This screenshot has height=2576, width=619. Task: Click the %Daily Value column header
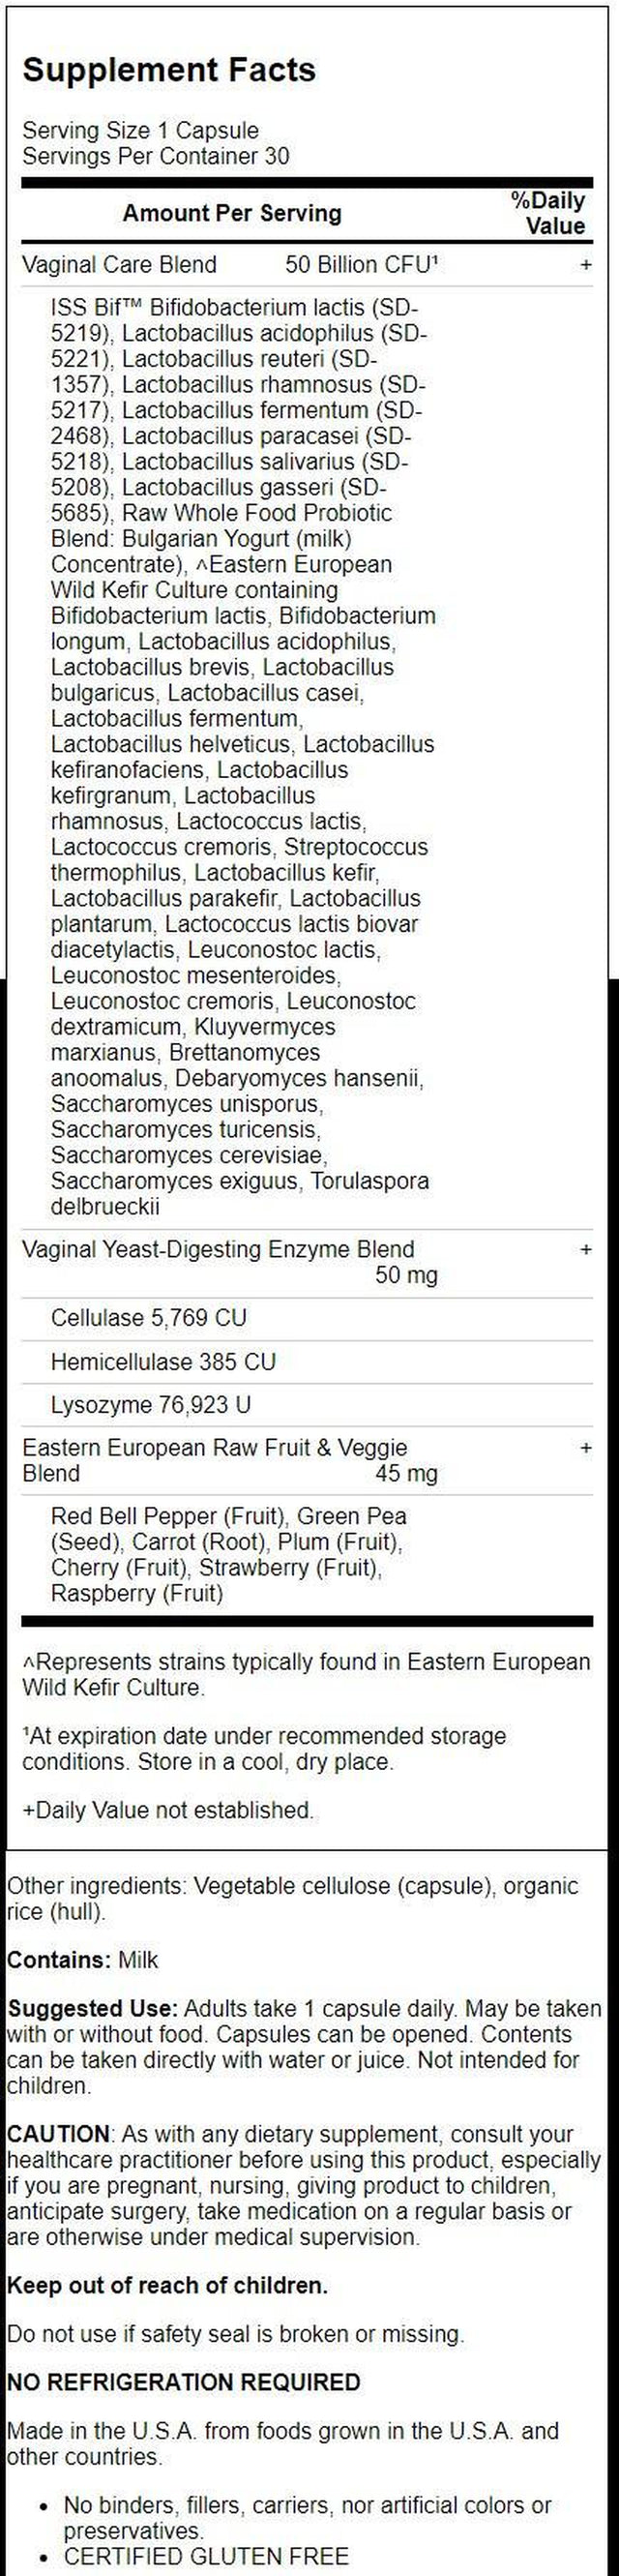point(548,213)
